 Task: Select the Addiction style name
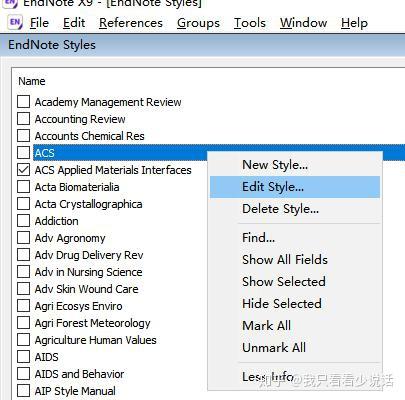tap(57, 221)
